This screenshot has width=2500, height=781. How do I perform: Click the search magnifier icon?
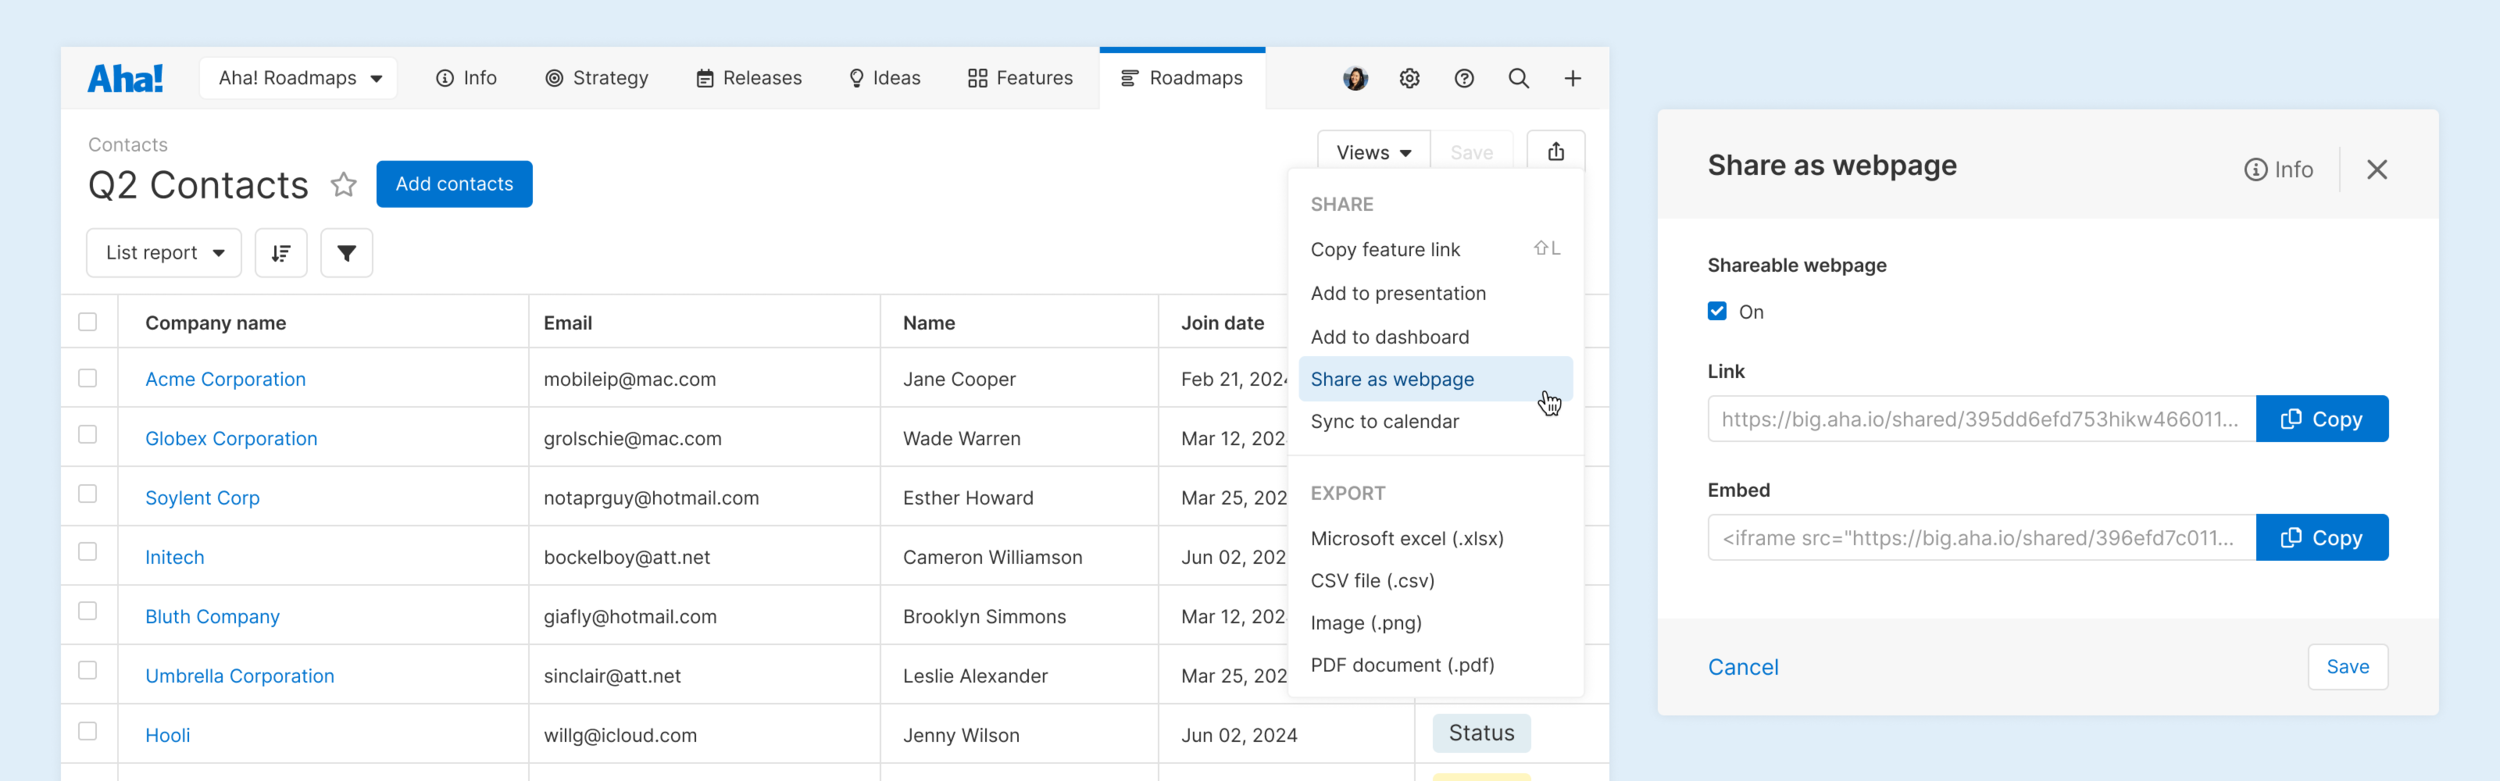(1518, 78)
